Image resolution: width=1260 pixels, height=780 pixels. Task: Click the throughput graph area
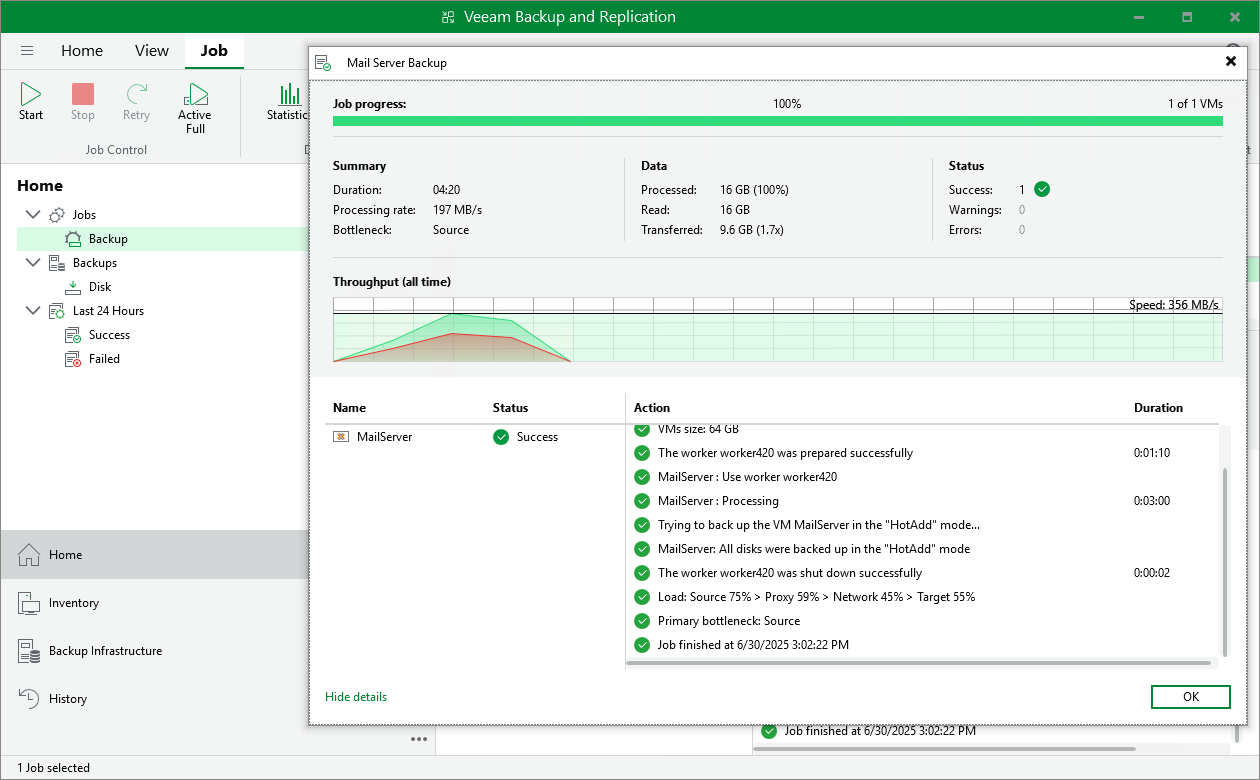777,329
